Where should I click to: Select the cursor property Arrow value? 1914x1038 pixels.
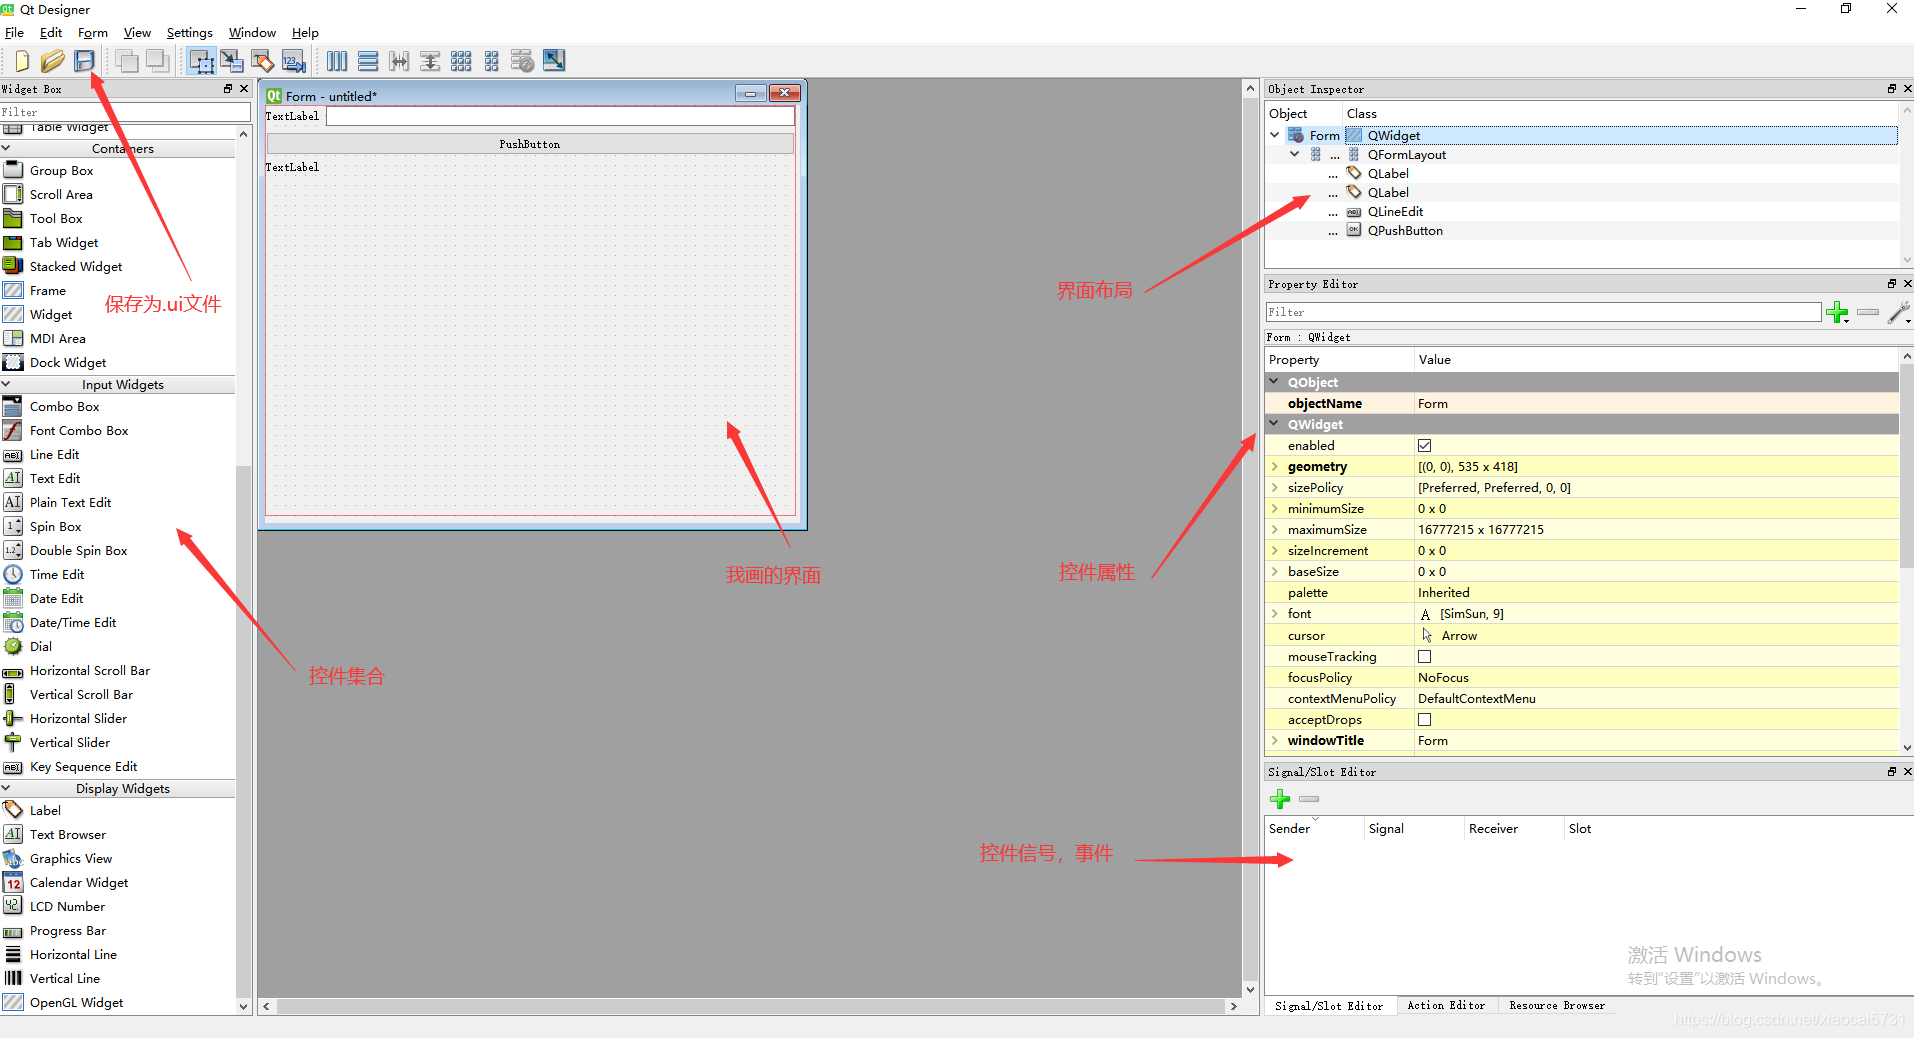(x=1656, y=636)
